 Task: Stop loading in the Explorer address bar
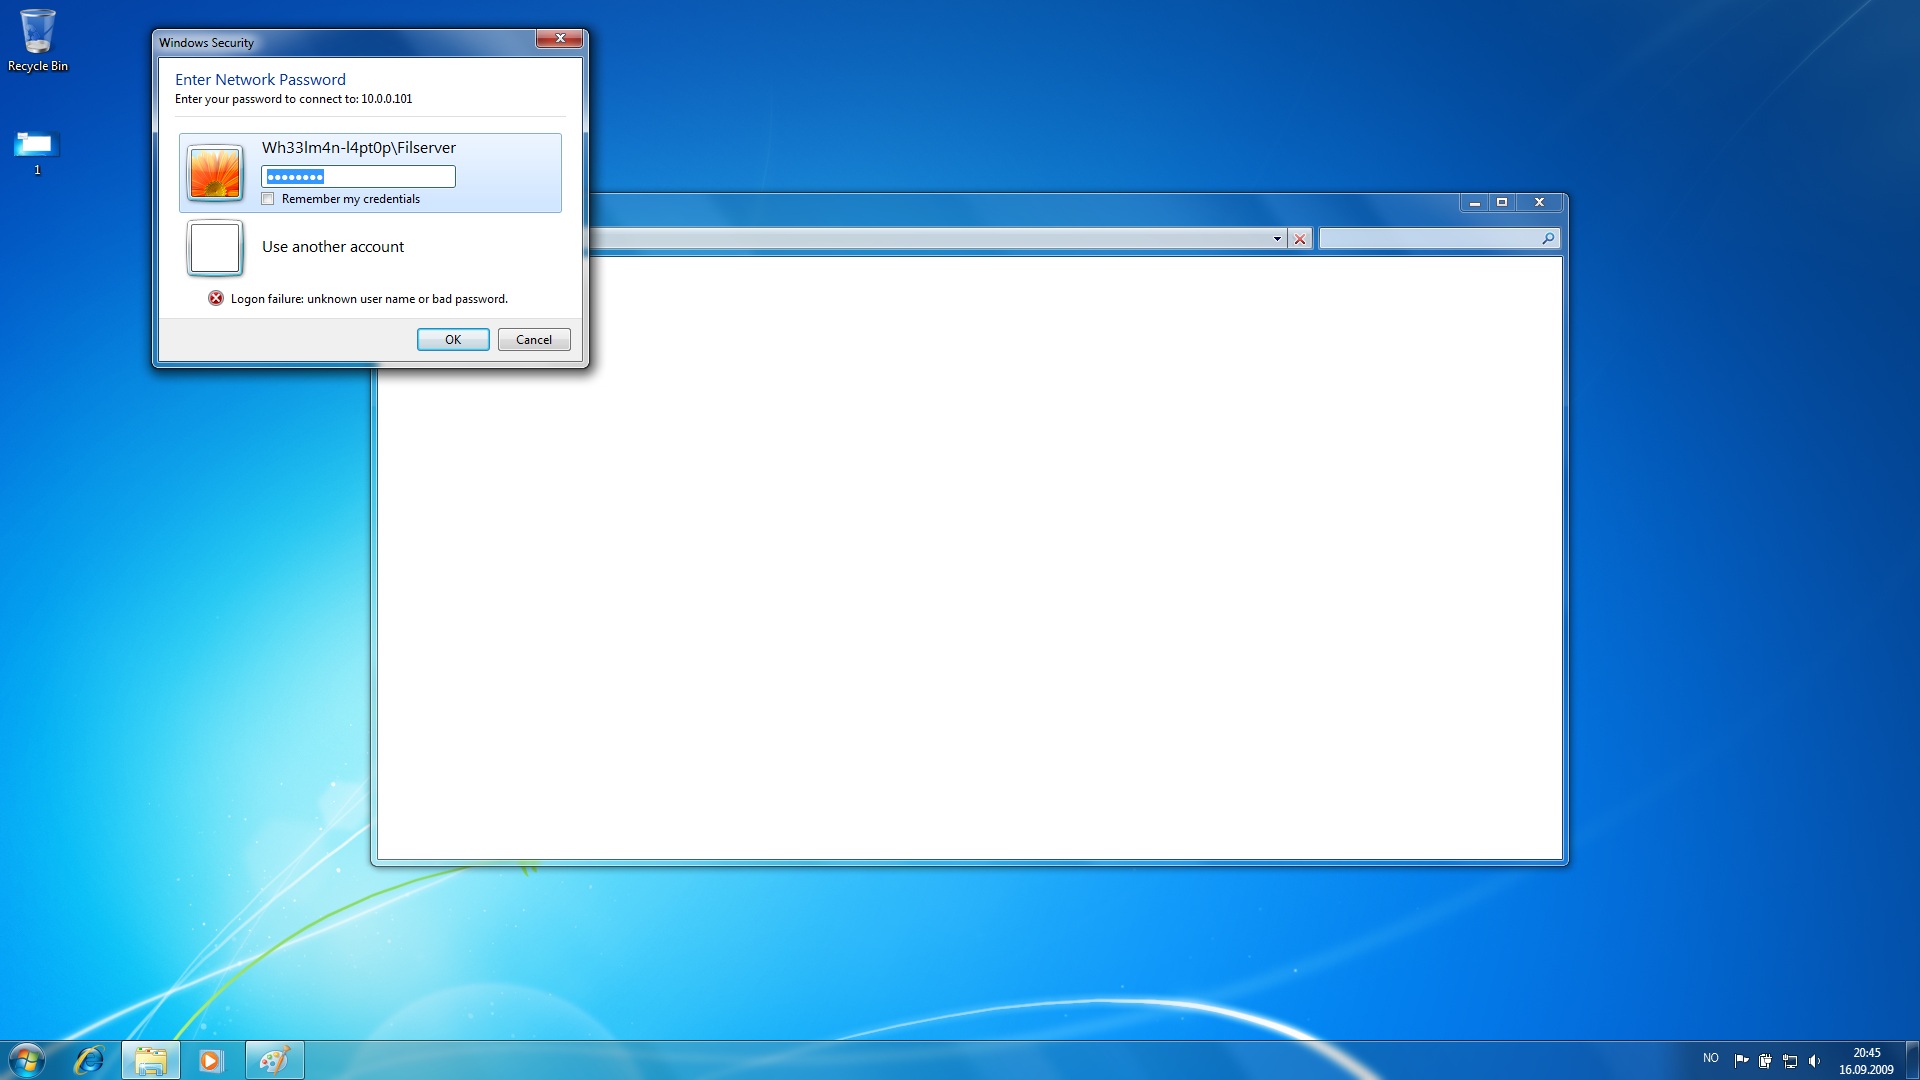pos(1300,239)
